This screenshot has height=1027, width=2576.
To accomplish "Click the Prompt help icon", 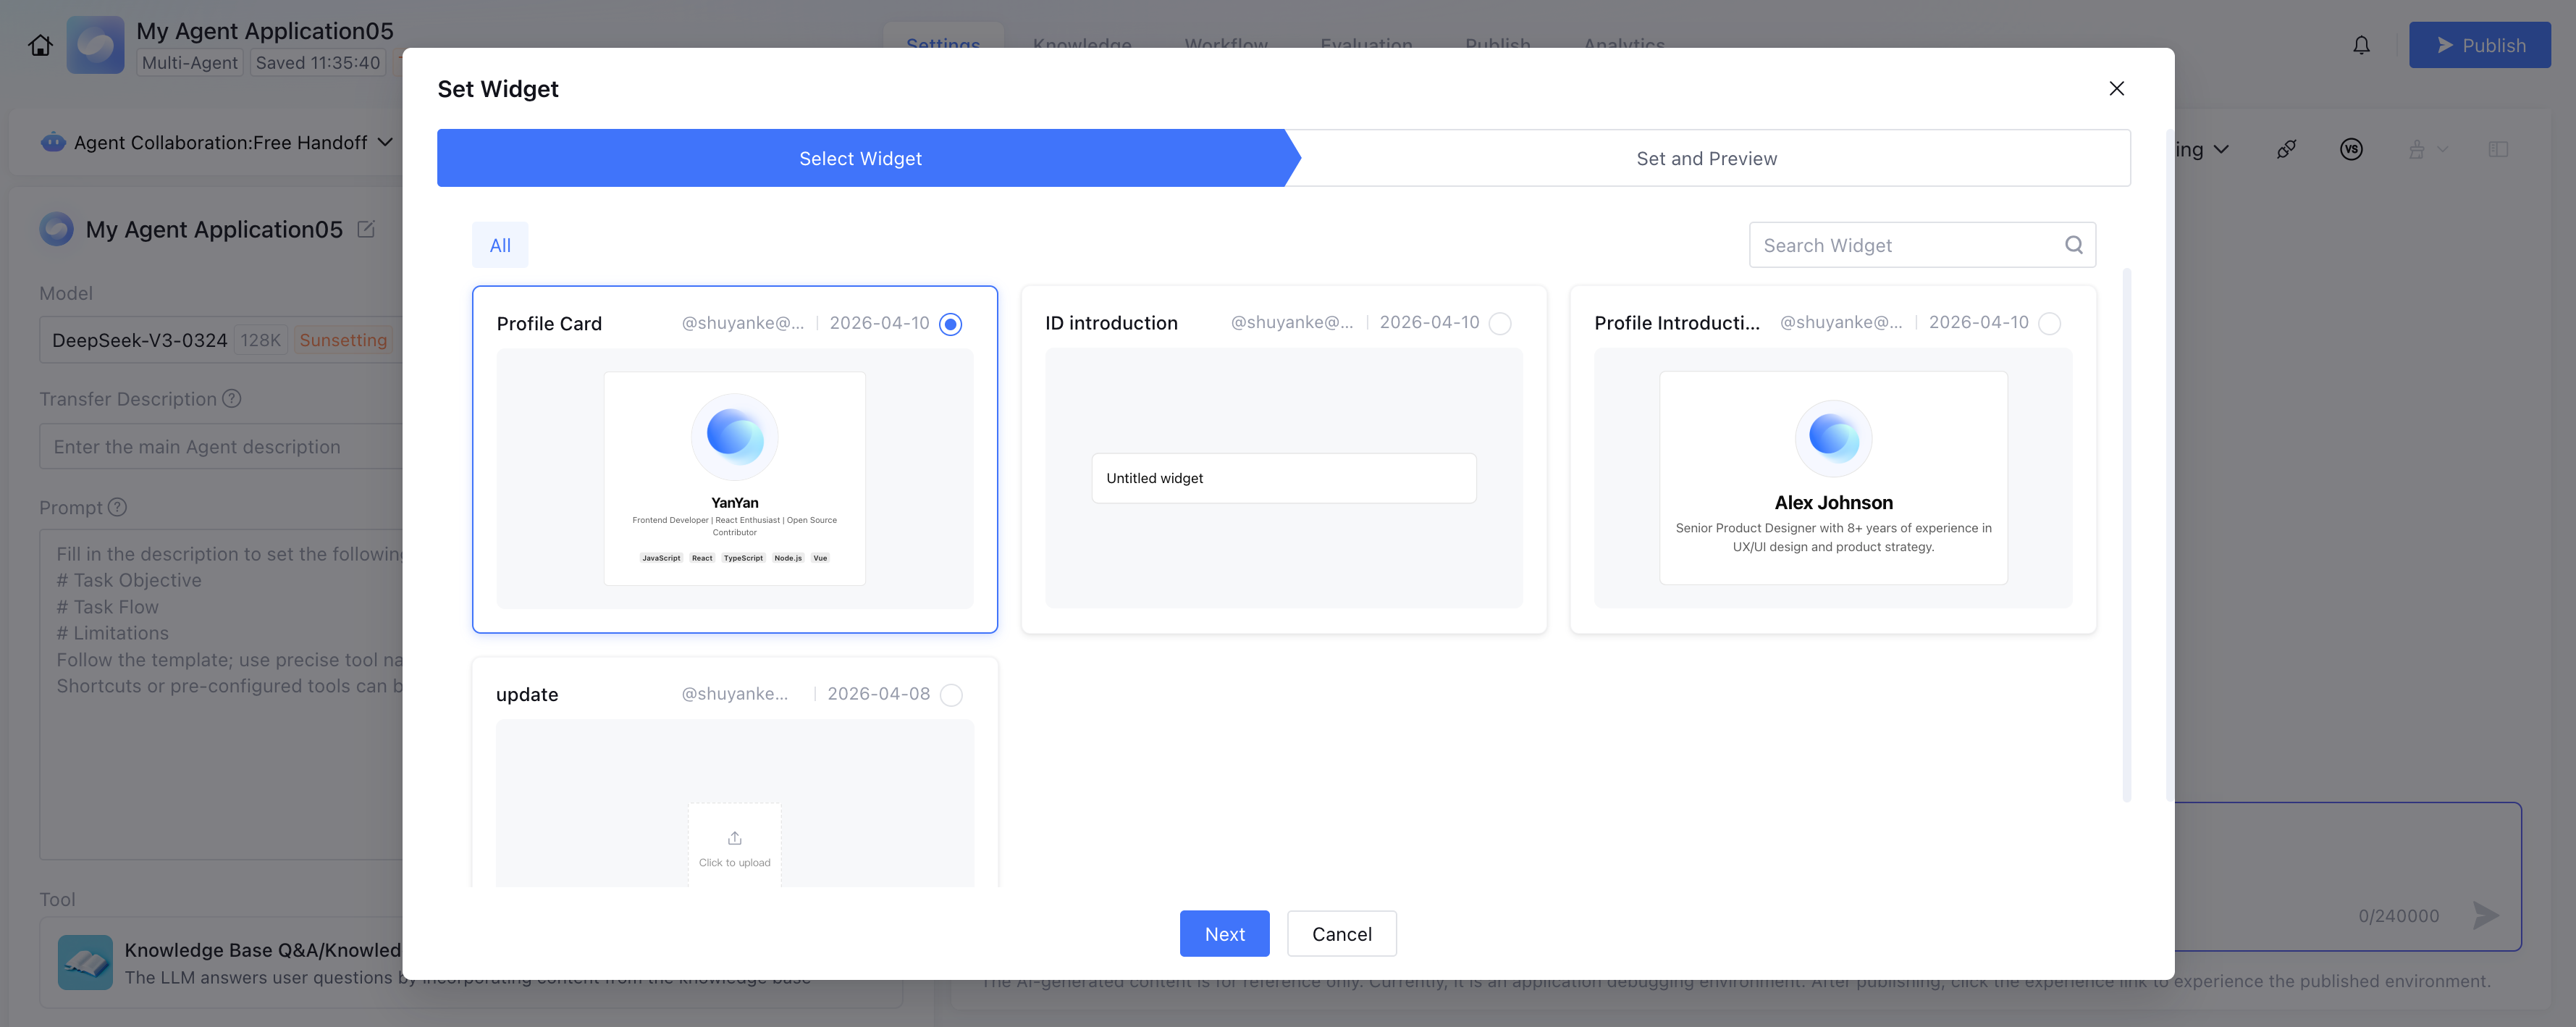I will (x=117, y=507).
